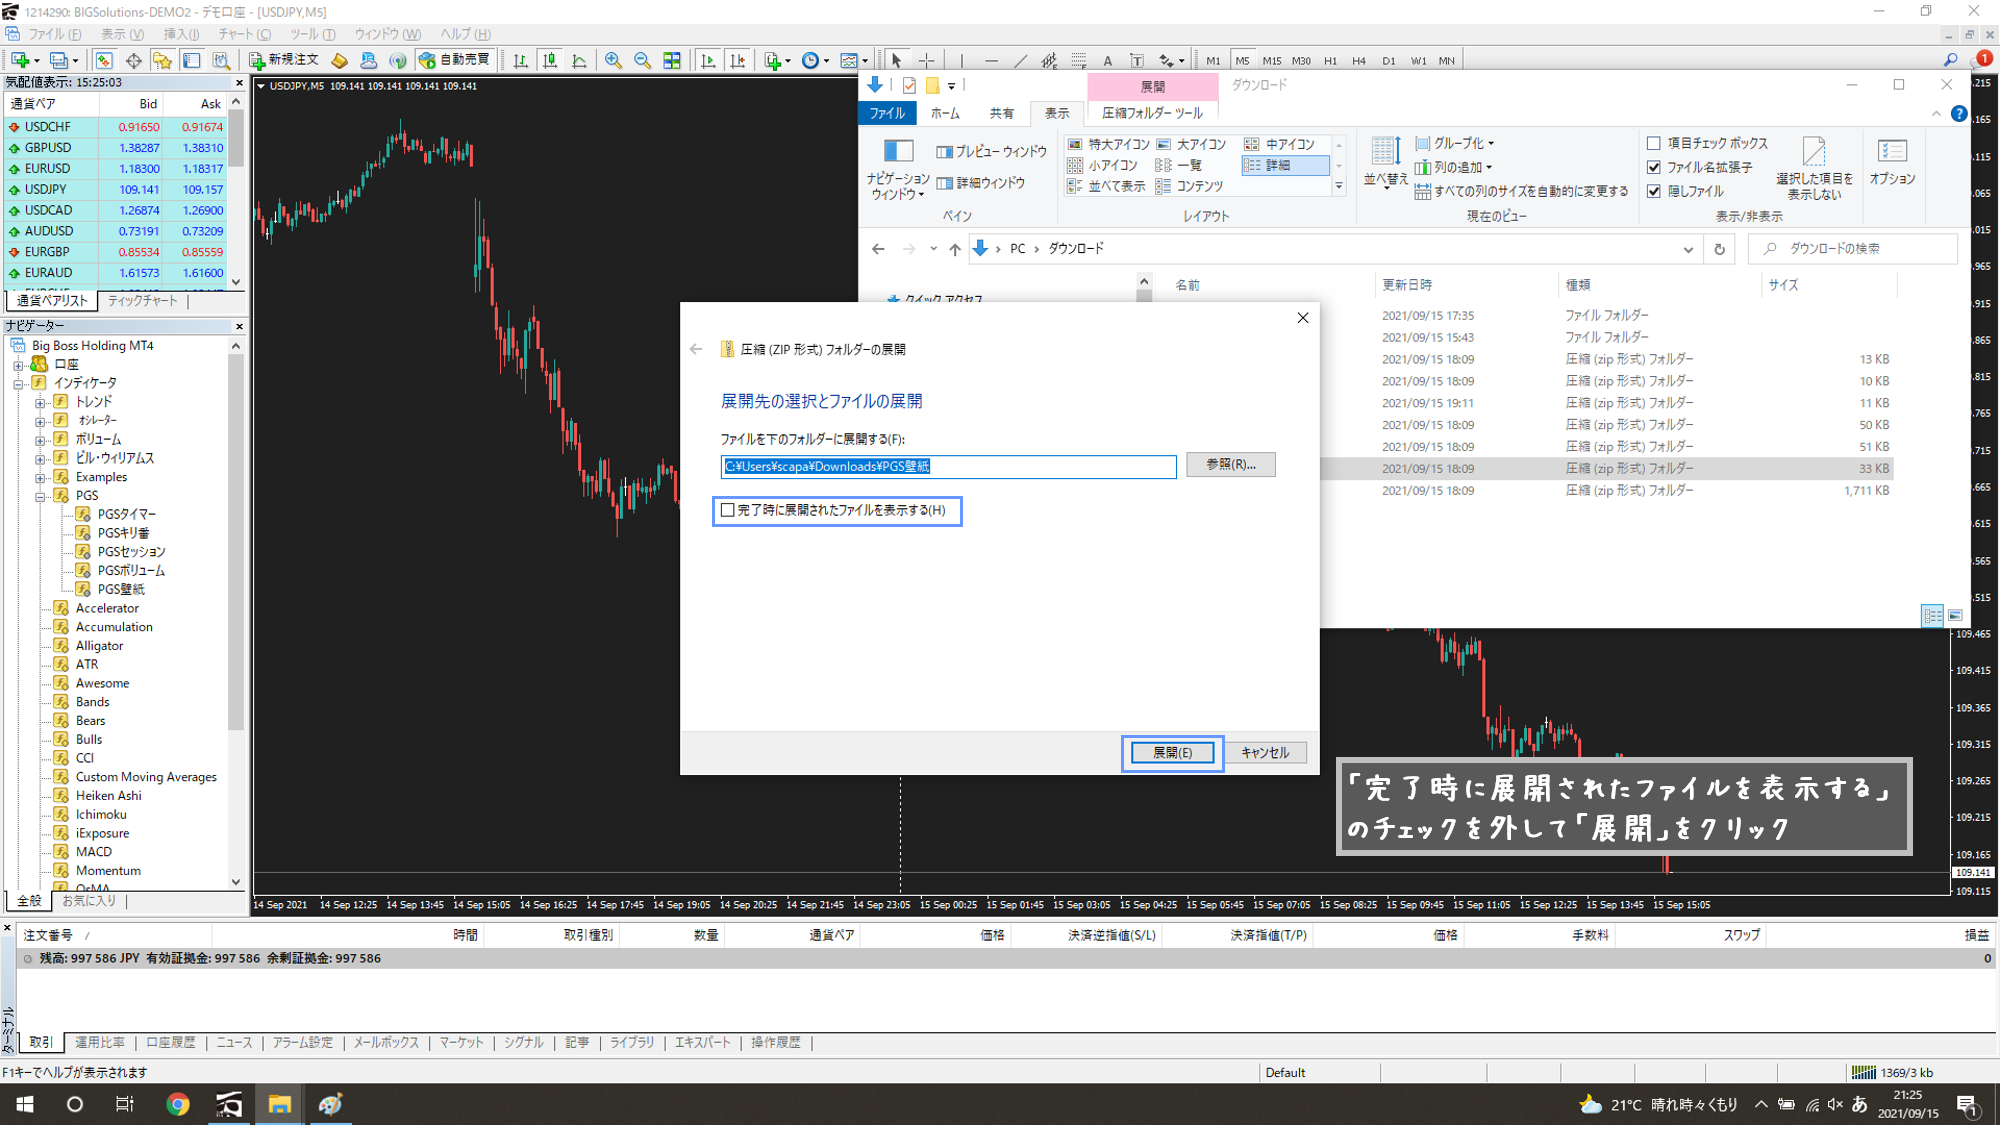Select the crosshair cursor tool
The height and width of the screenshot is (1125, 2000).
click(x=927, y=61)
